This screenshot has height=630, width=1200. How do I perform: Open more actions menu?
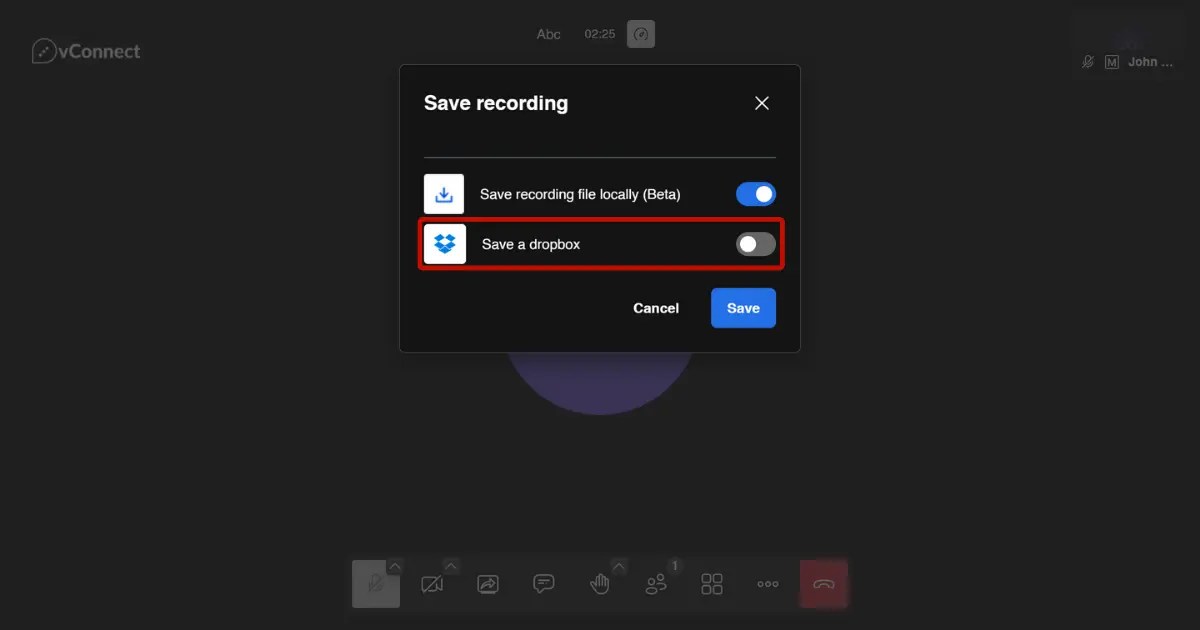tap(768, 584)
